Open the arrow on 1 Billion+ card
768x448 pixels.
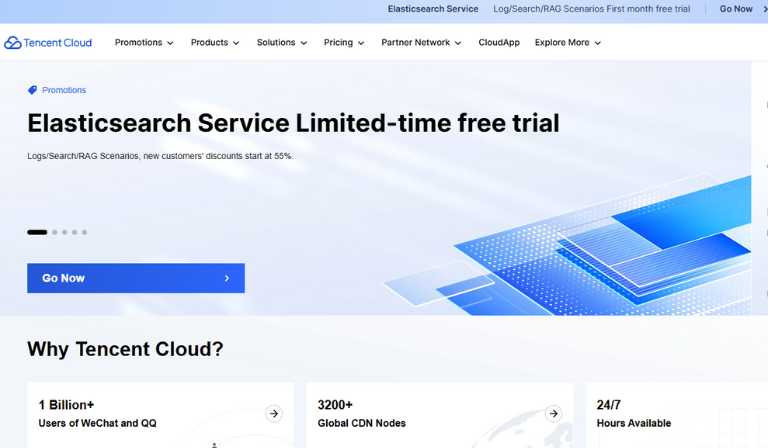click(x=274, y=414)
